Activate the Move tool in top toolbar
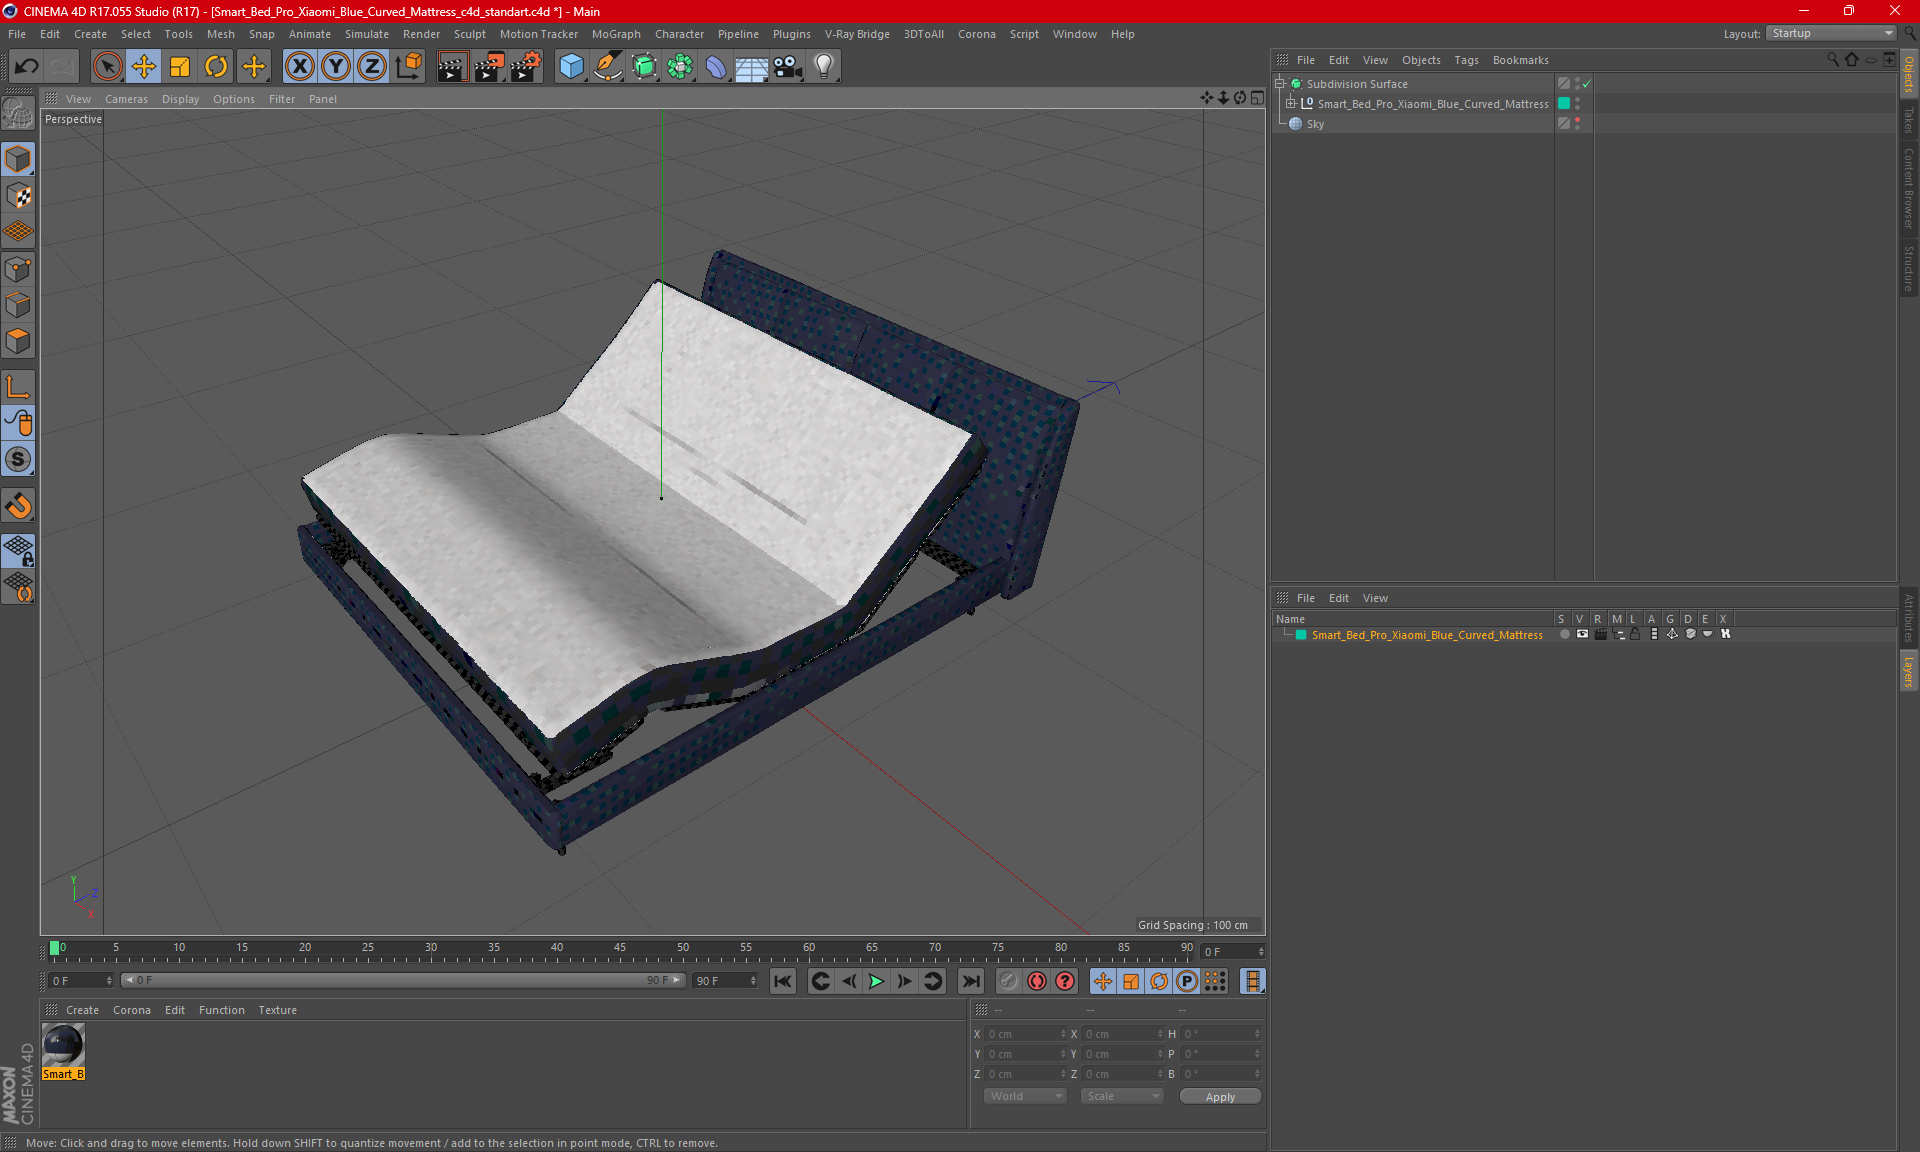Screen dimensions: 1920x1152 click(x=144, y=67)
